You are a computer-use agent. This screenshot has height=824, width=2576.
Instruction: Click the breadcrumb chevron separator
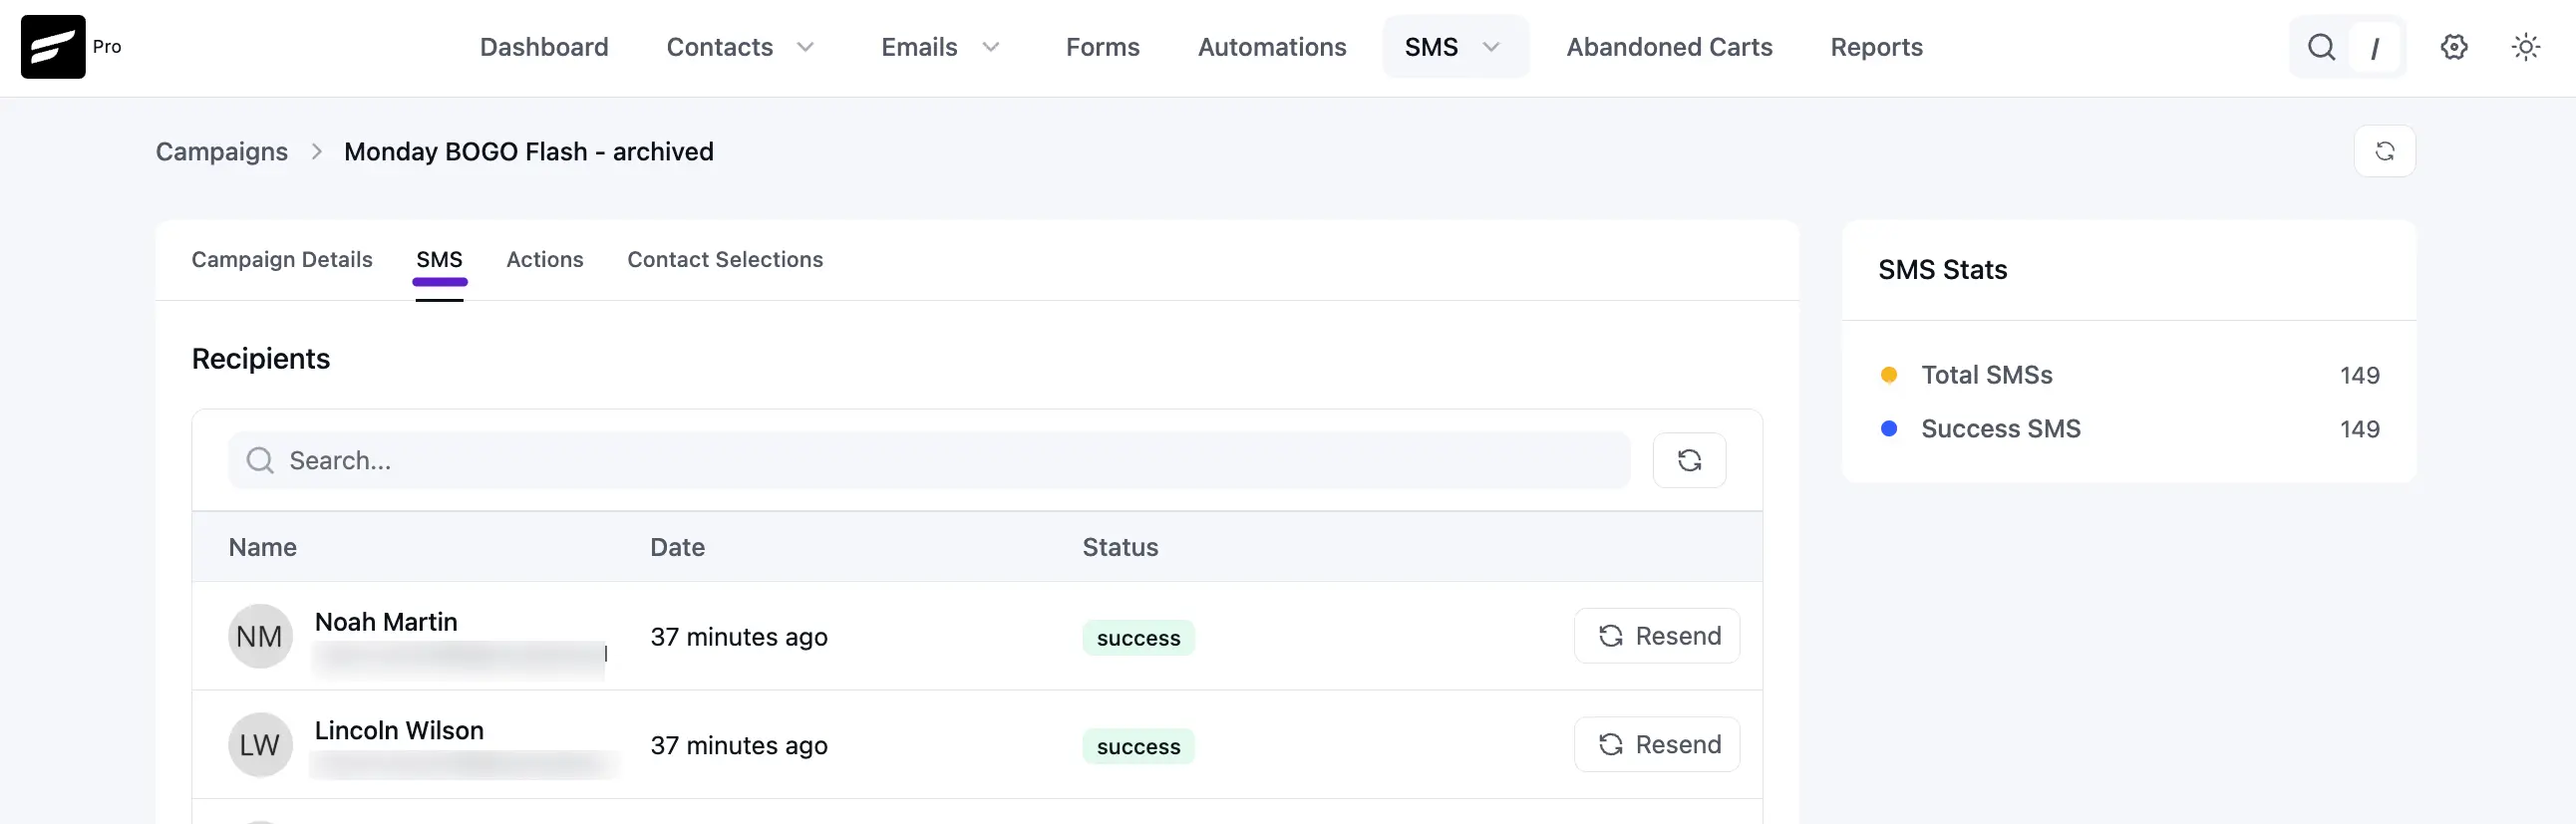(317, 151)
